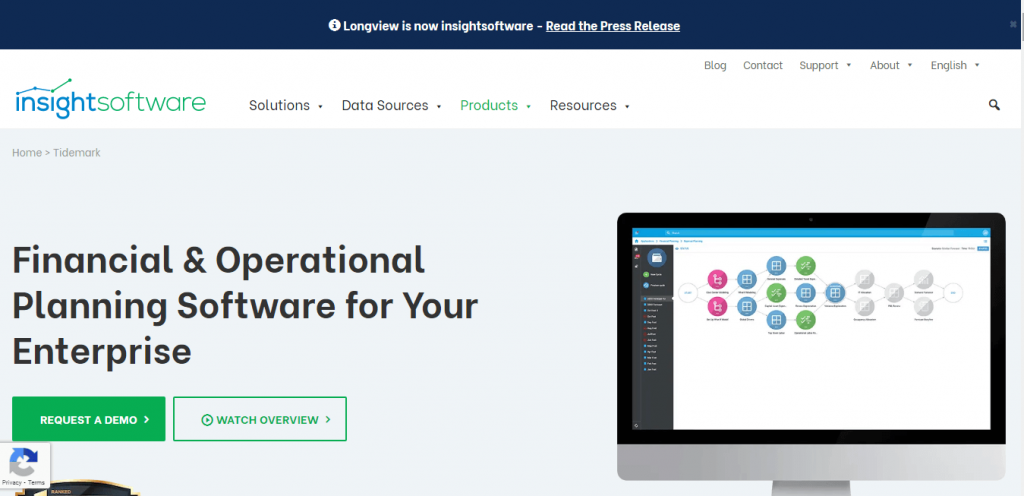Click the search magnifier icon
The height and width of the screenshot is (496, 1024).
point(994,104)
